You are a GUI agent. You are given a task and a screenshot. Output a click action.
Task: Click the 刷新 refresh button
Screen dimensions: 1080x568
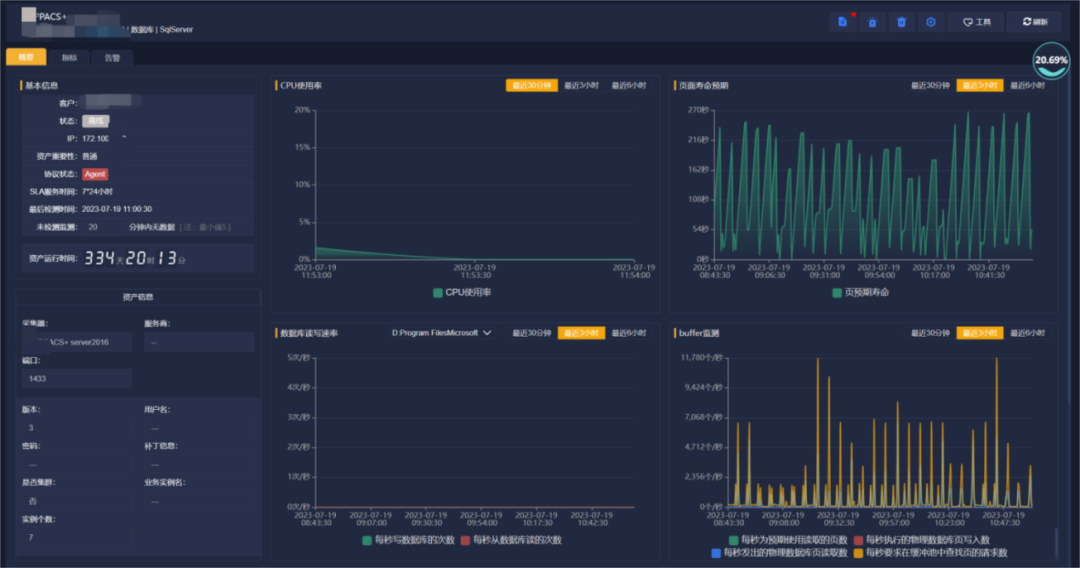pos(1035,22)
